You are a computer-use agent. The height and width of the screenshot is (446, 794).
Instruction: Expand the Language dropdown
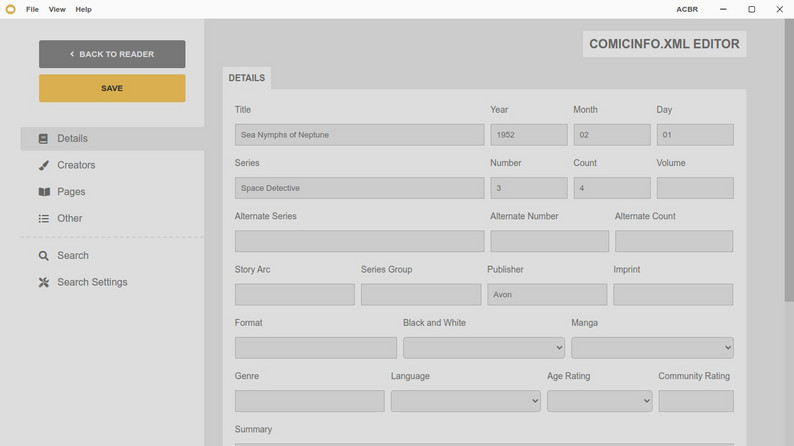click(465, 401)
